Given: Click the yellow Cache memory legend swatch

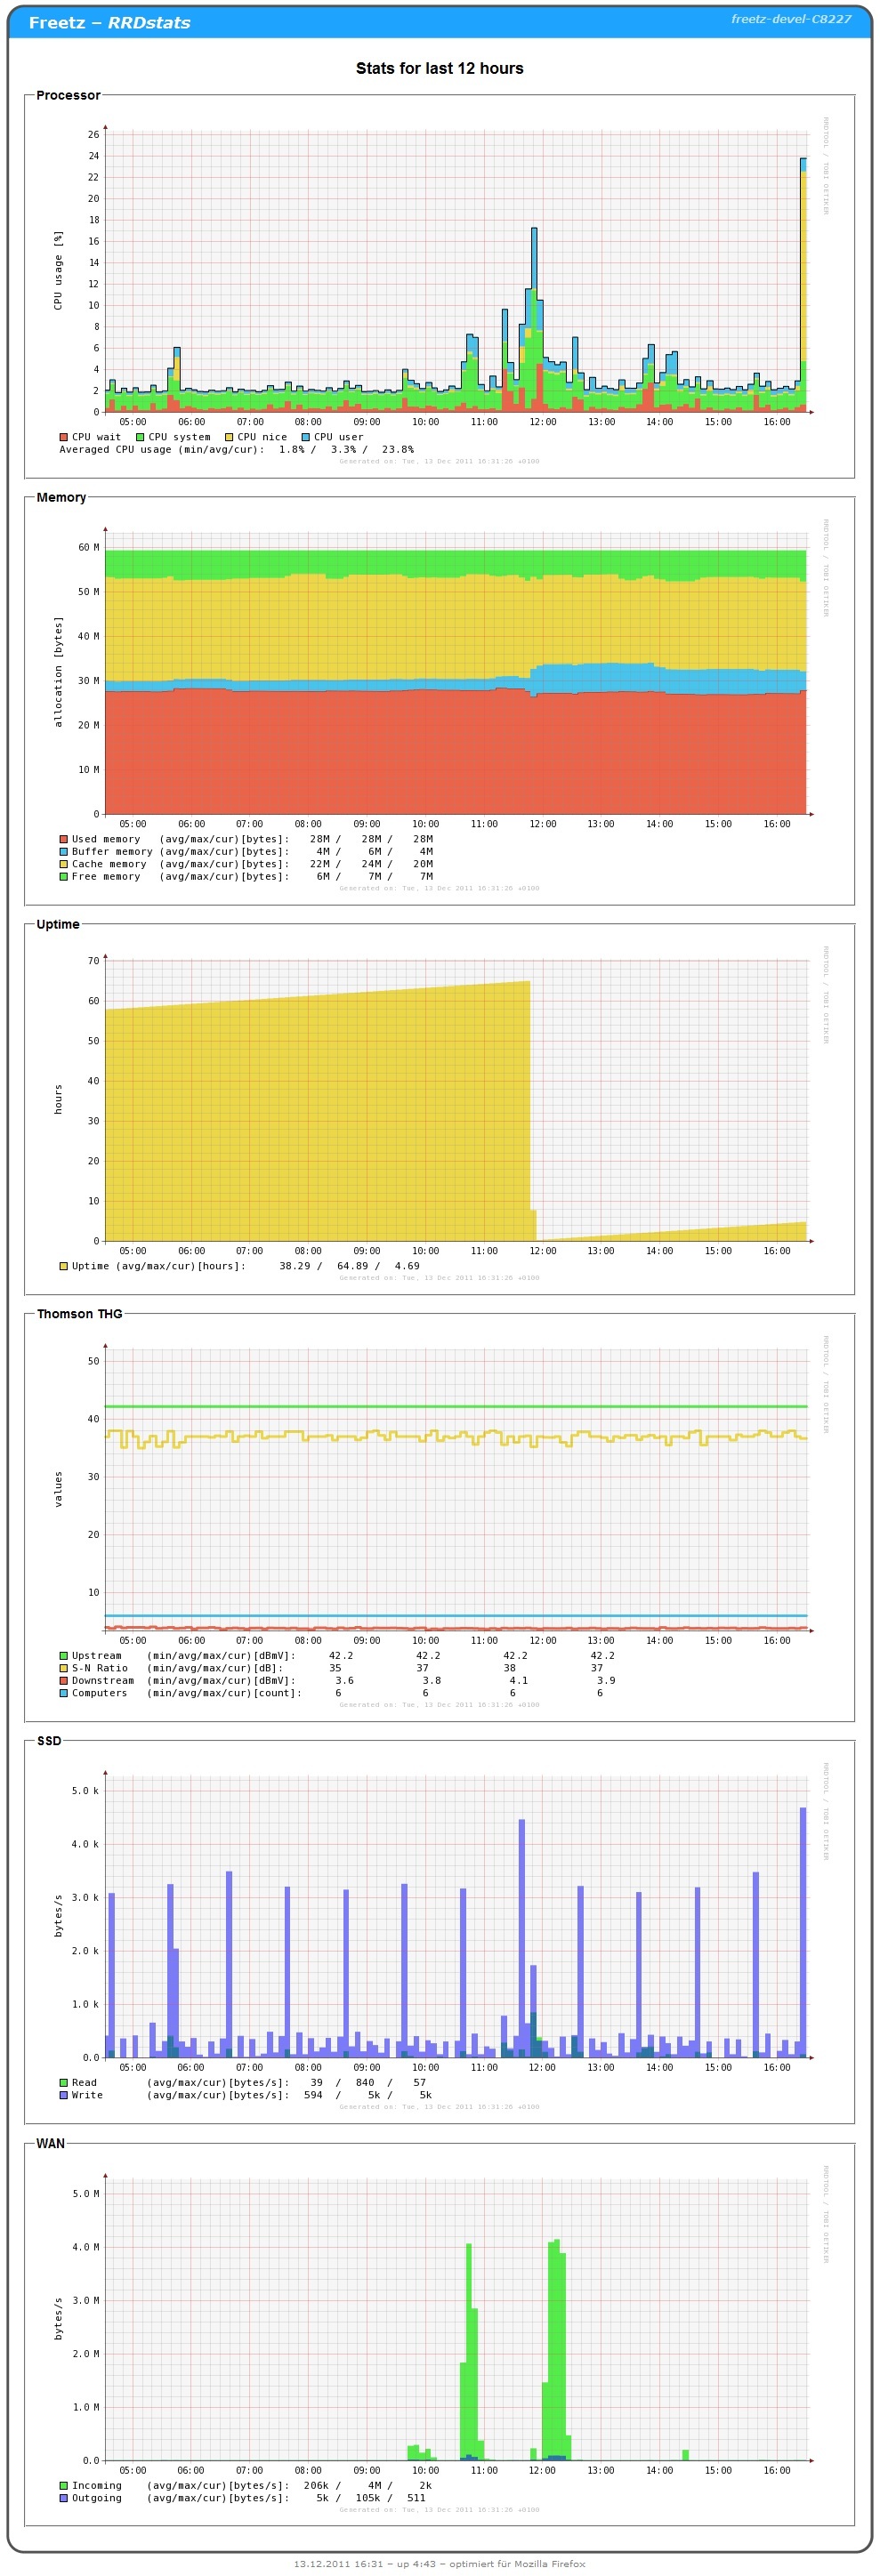Looking at the screenshot, I should tap(64, 864).
